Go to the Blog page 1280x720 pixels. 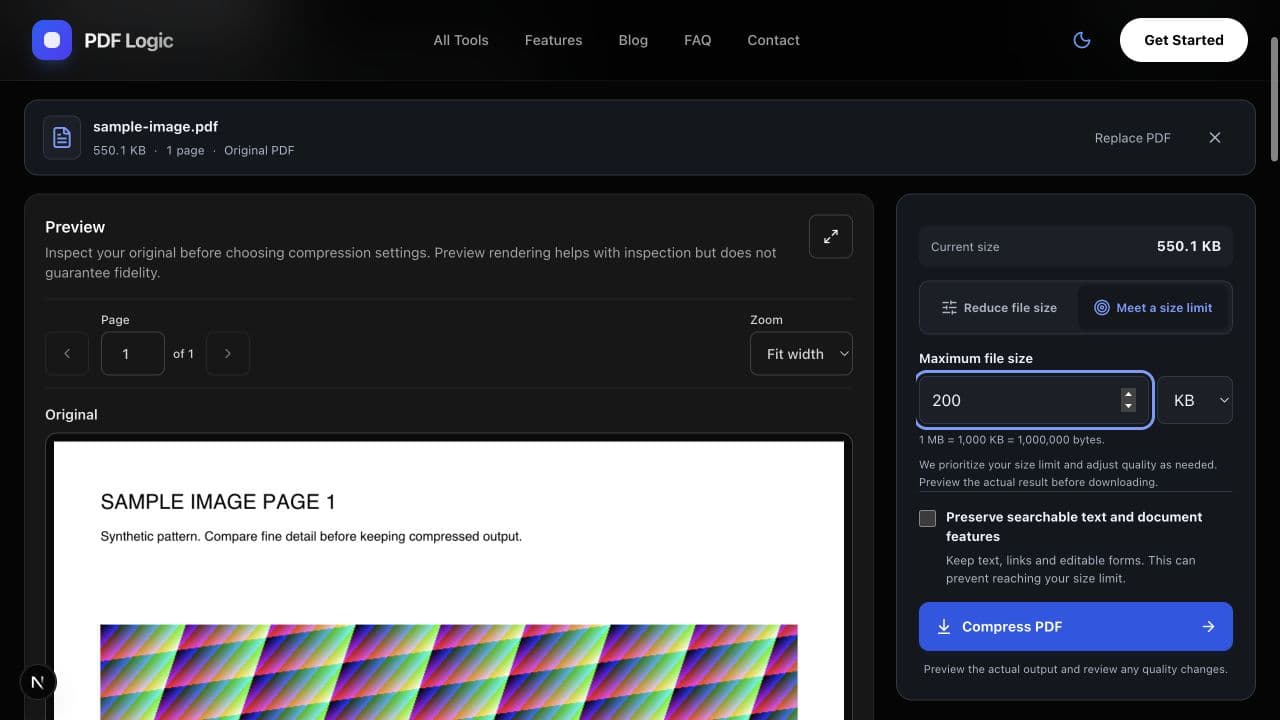[x=633, y=40]
